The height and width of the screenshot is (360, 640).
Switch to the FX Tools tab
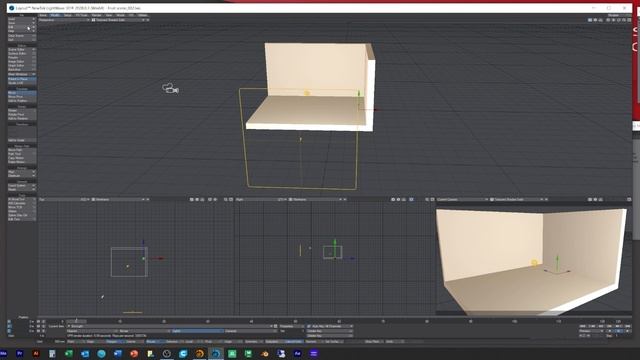pos(81,15)
